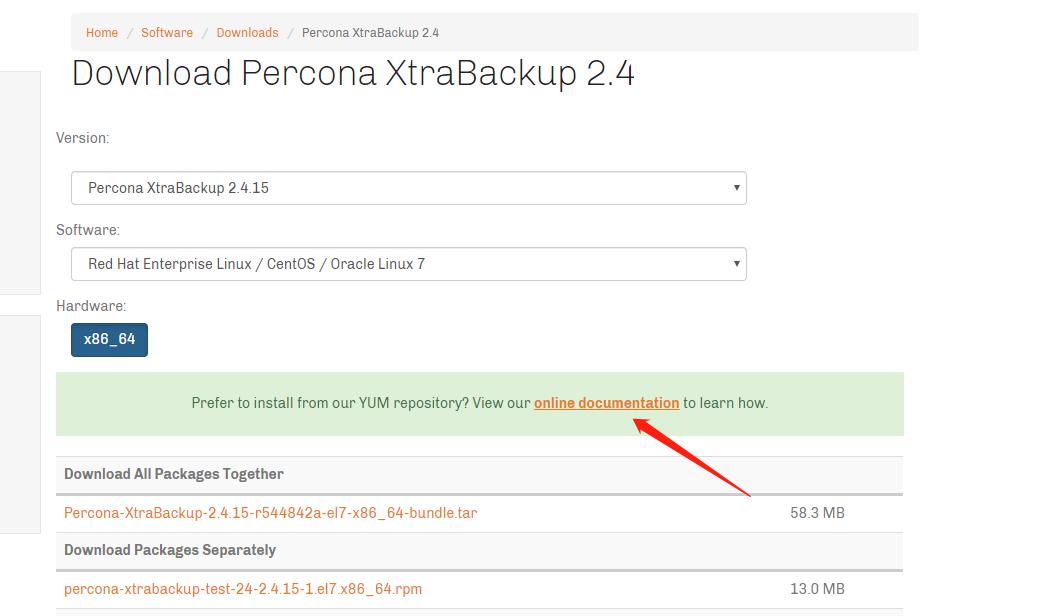Click the arrow on the Software selector

pos(737,264)
